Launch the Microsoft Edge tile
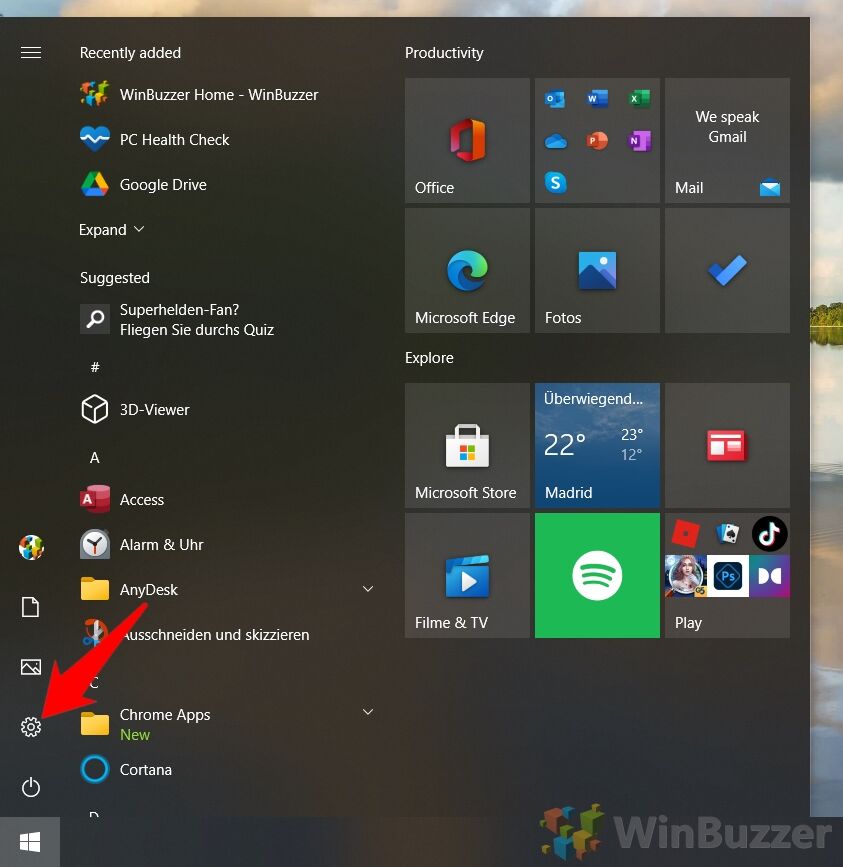The image size is (843, 867). coord(467,270)
